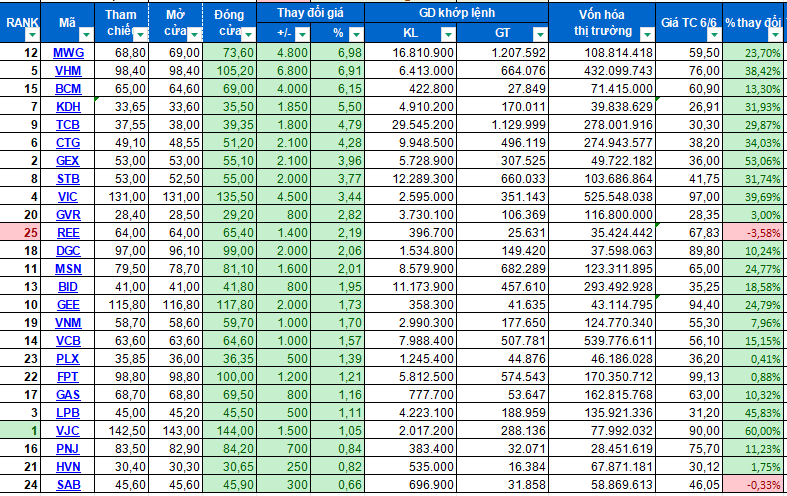Select the 53,06% cell in GEX row
Image resolution: width=787 pixels, height=496 pixels.
[x=755, y=161]
